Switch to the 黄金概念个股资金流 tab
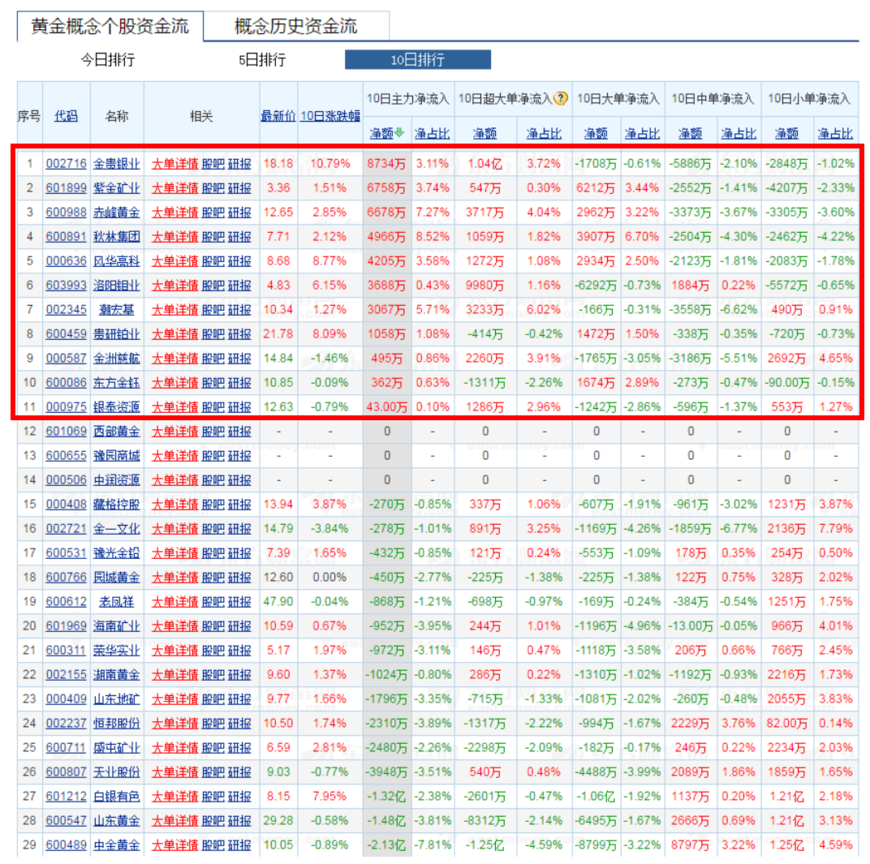 click(x=110, y=26)
